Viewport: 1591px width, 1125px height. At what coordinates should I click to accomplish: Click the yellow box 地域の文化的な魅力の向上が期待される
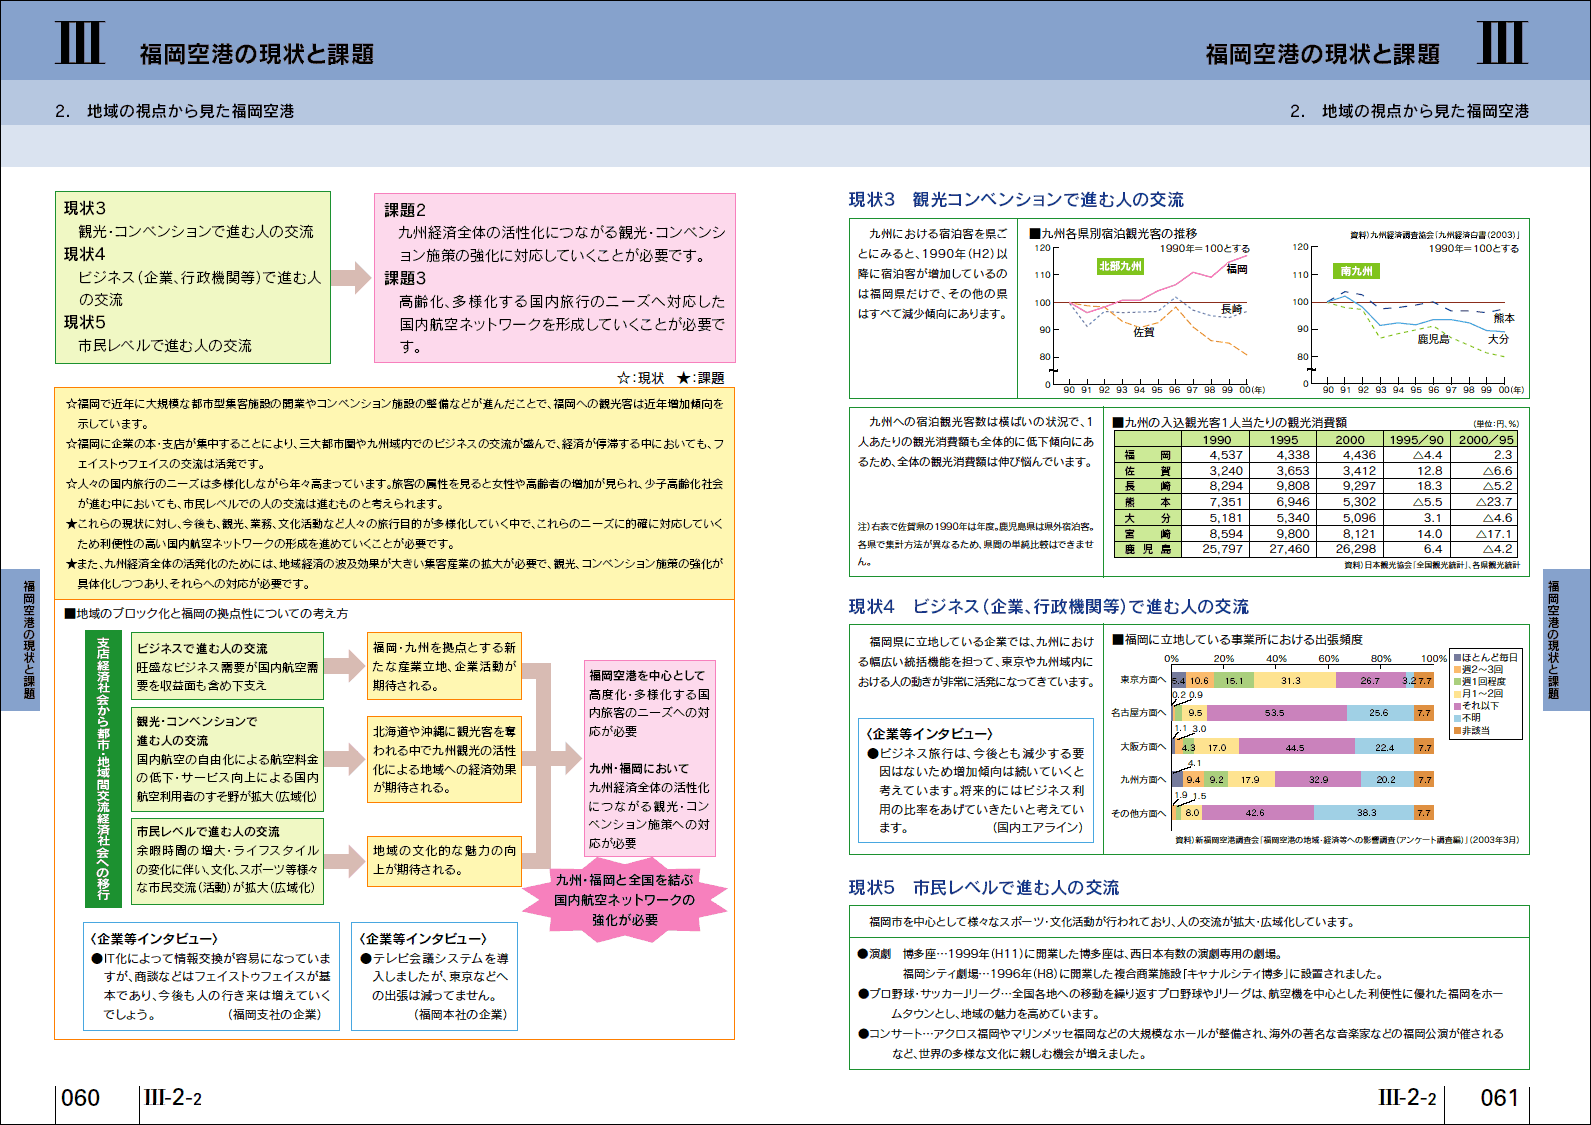(x=445, y=861)
